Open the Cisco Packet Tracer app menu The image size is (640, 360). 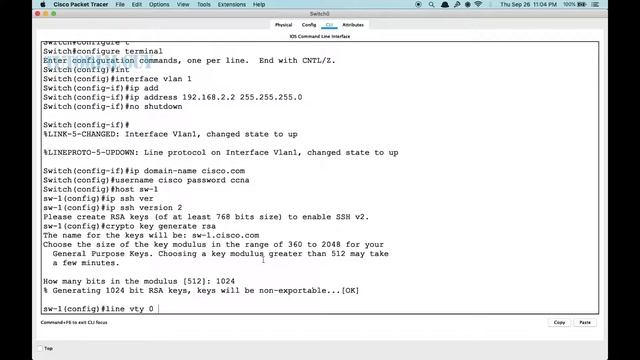coord(80,4)
